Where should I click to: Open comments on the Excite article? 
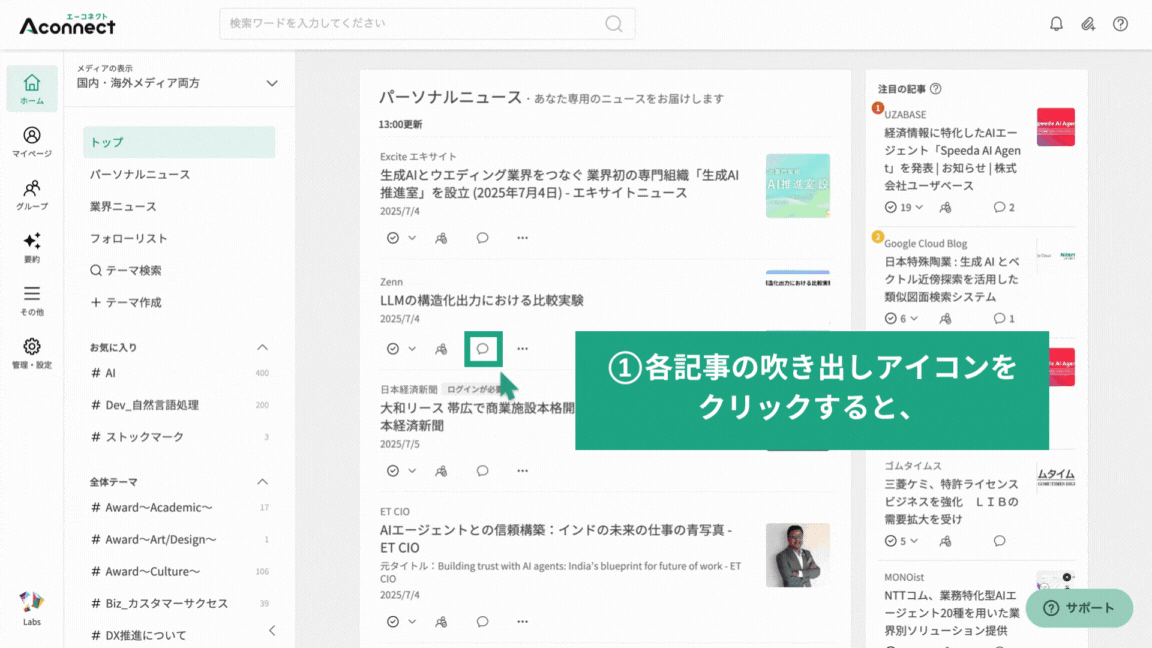[482, 237]
